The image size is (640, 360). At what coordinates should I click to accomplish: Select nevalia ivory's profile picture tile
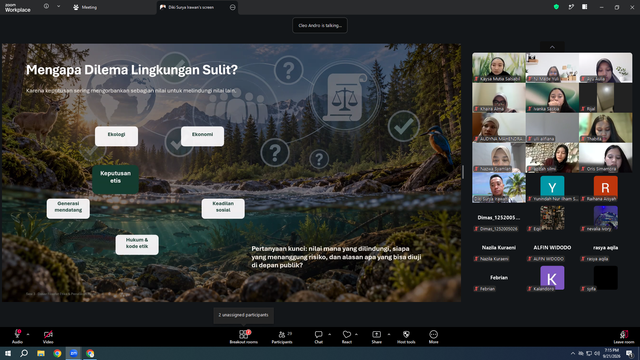click(x=605, y=217)
